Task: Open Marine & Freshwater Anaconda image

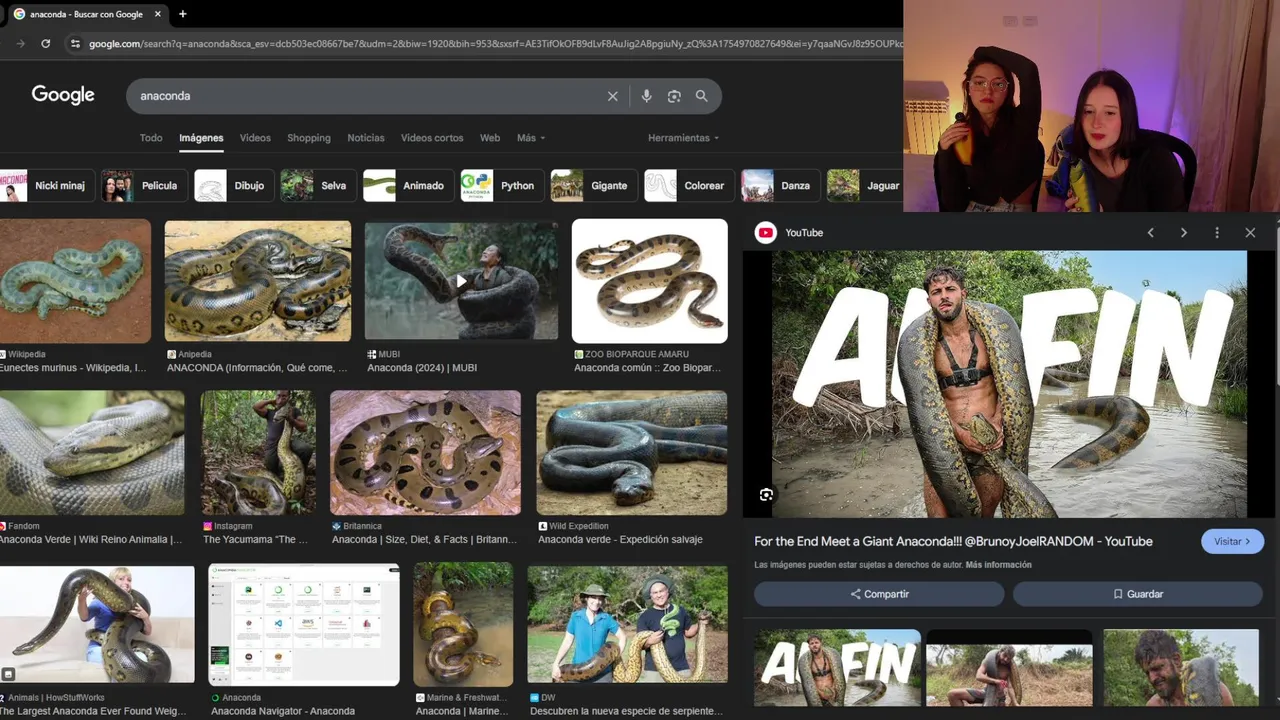Action: (x=463, y=625)
